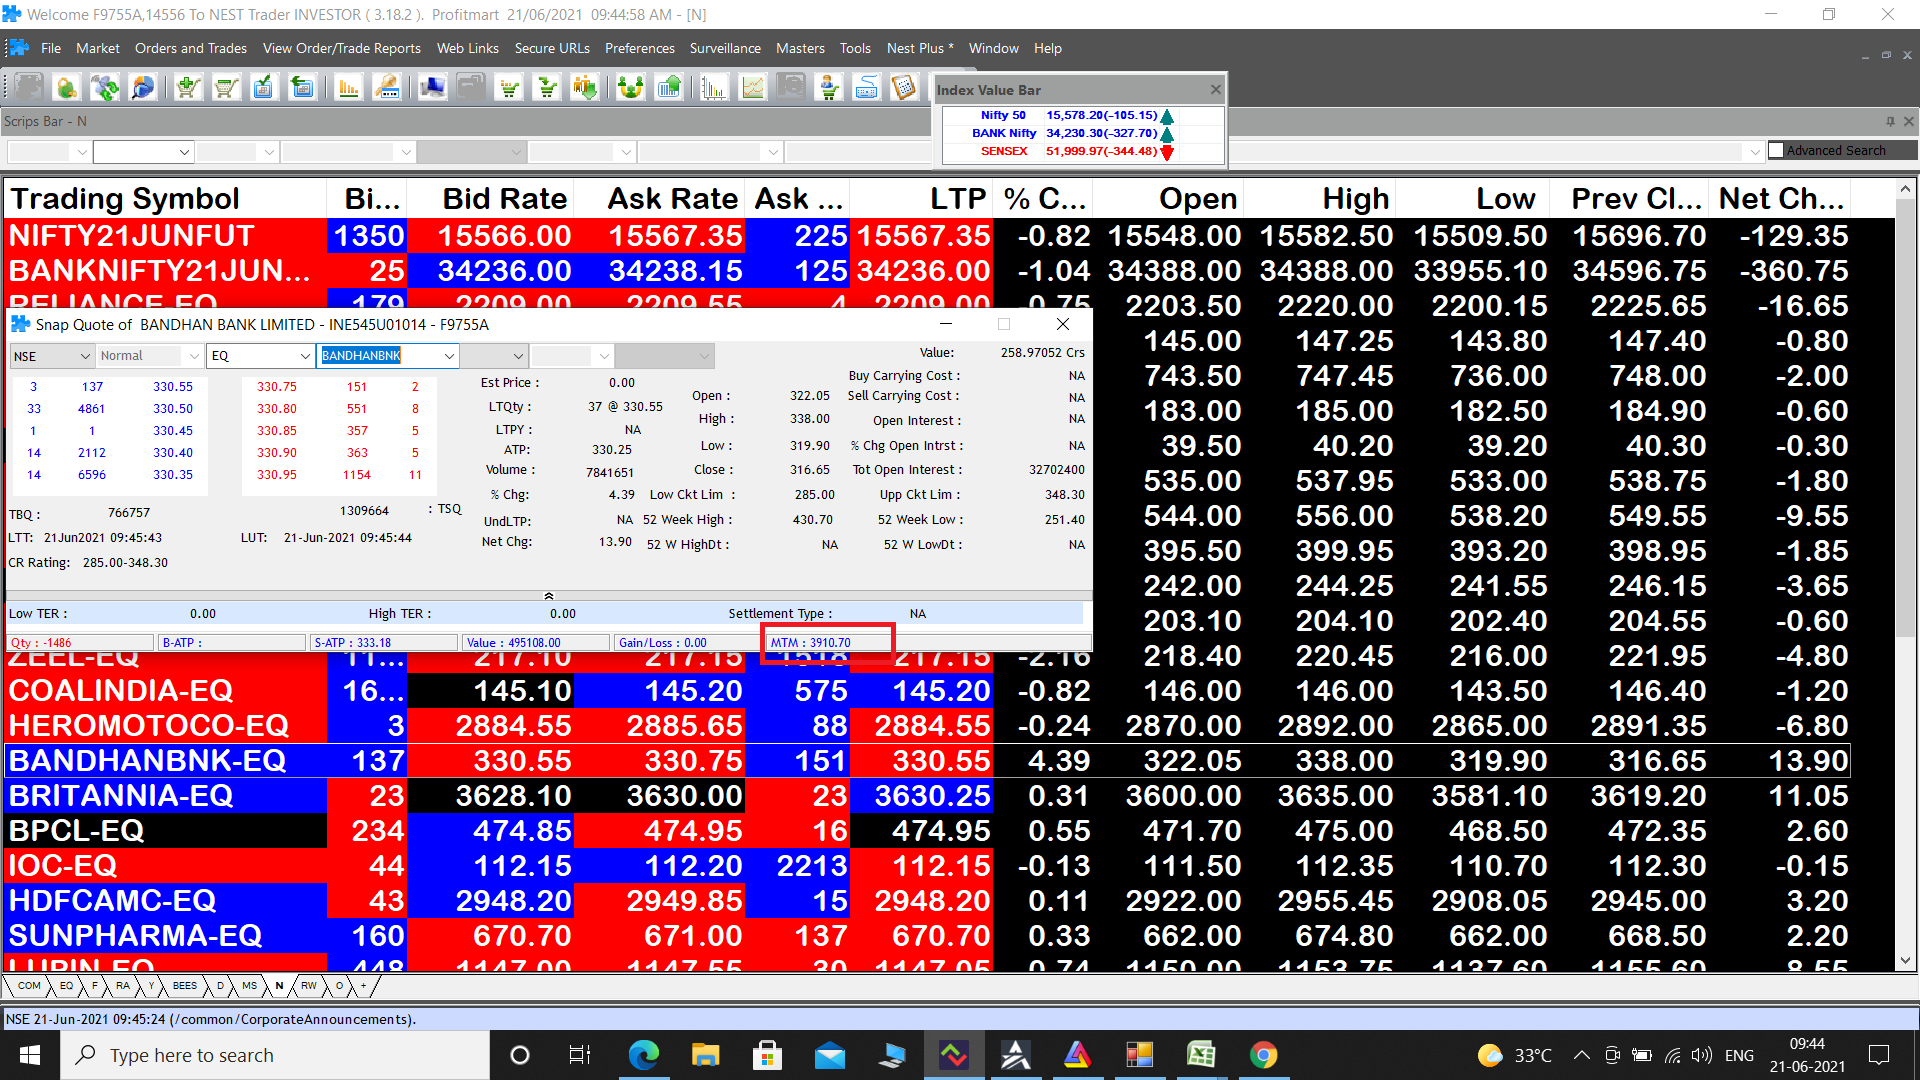Select the BRITANNIA-EQ row
The height and width of the screenshot is (1080, 1920).
coord(927,796)
